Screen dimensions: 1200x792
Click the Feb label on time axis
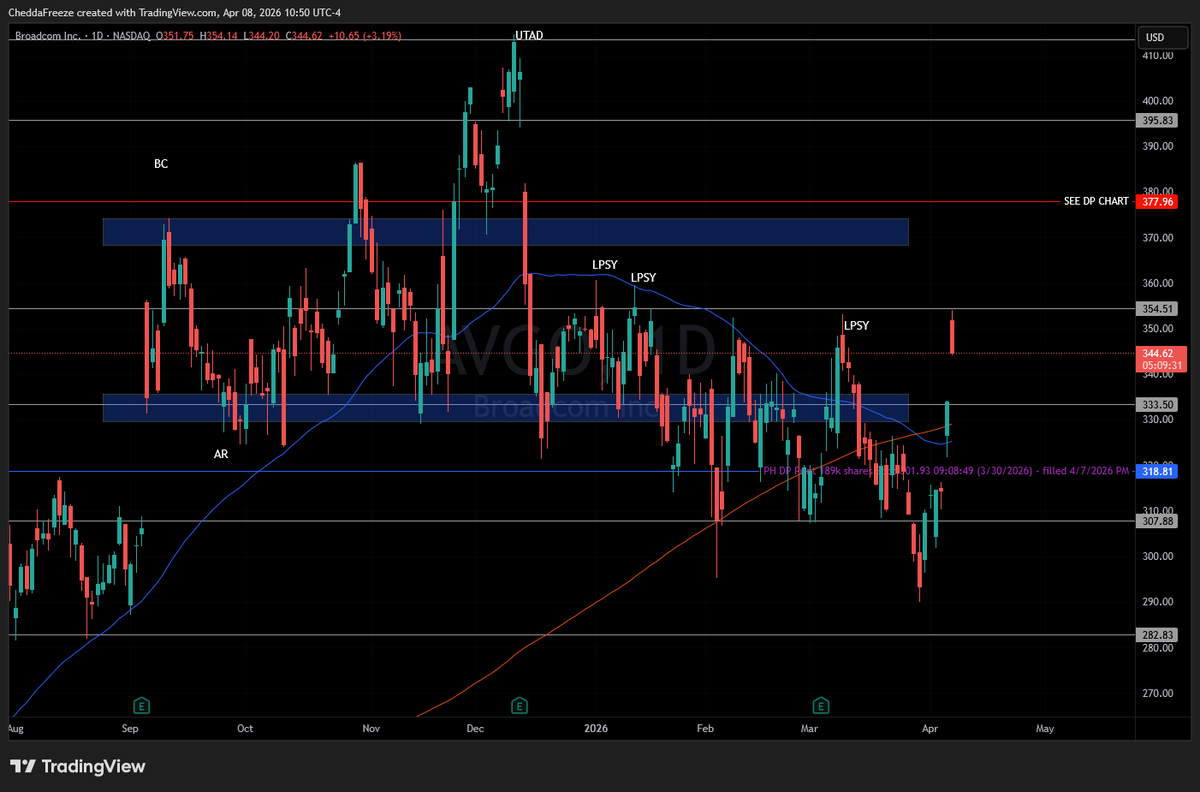pyautogui.click(x=705, y=730)
